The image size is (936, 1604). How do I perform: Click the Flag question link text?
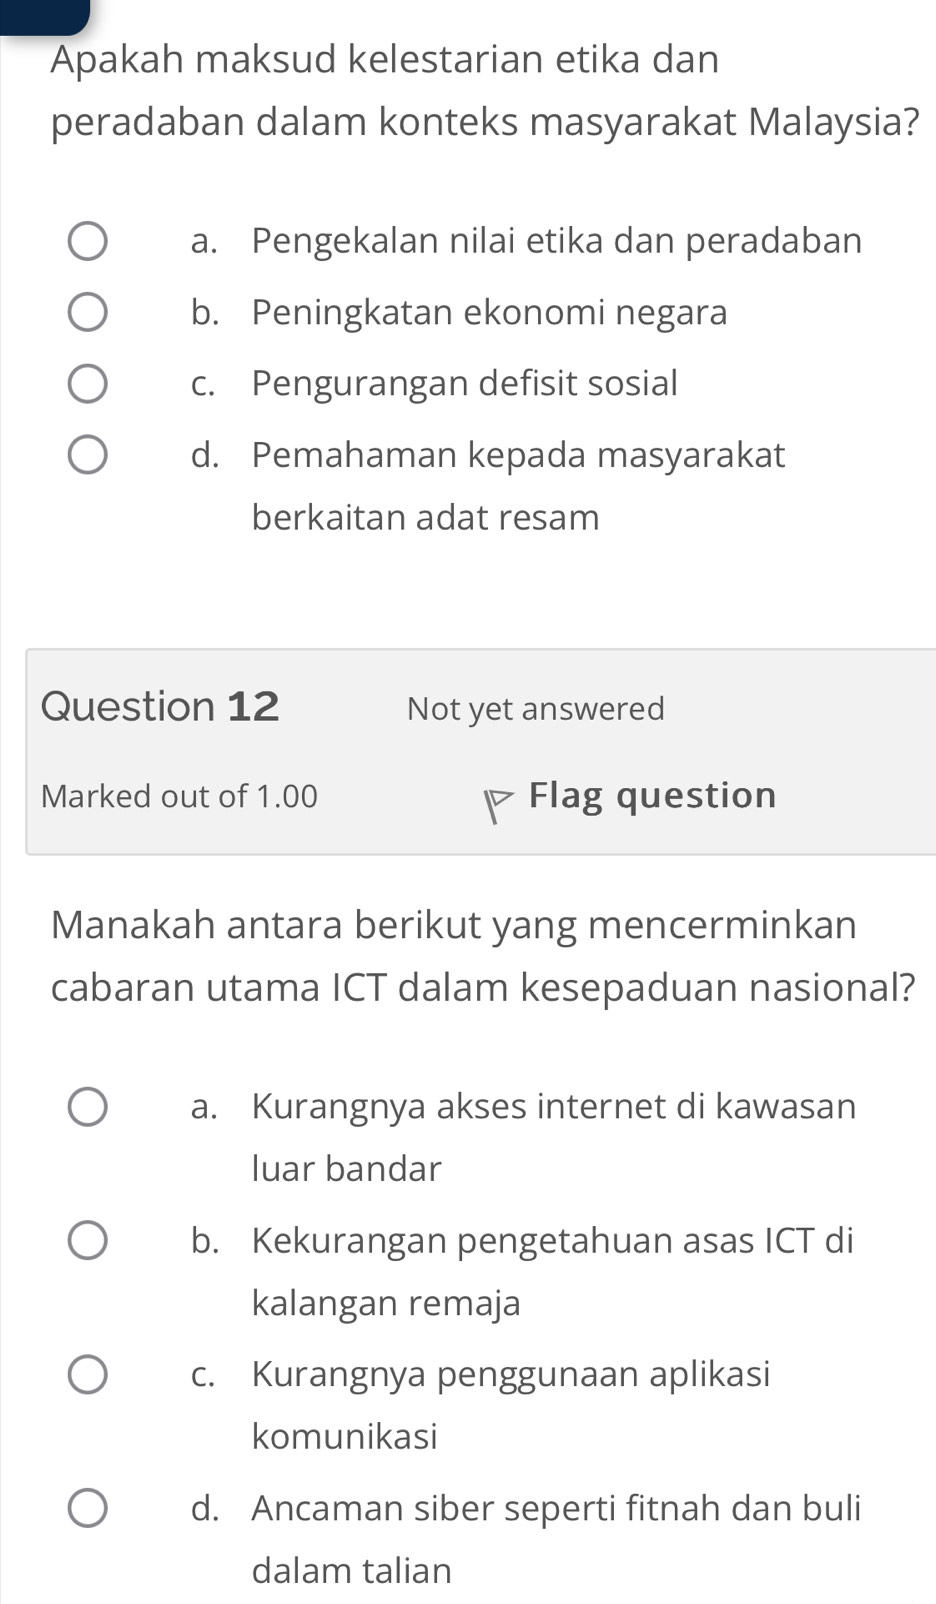(652, 796)
